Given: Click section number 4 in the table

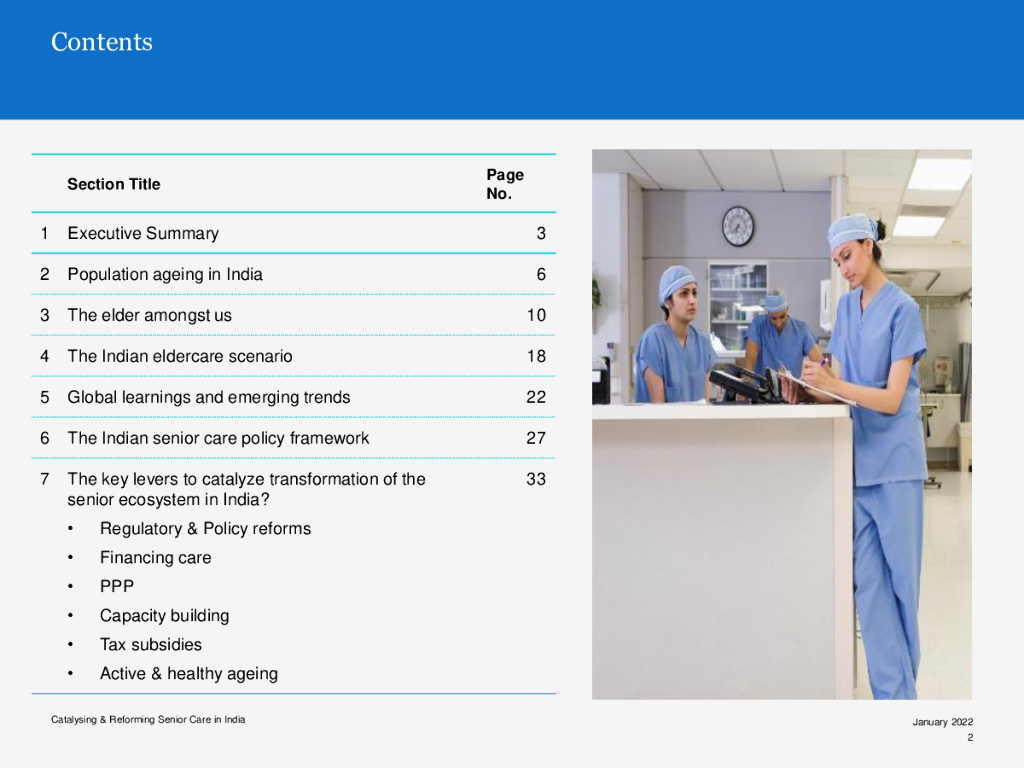Looking at the screenshot, I should pos(44,356).
